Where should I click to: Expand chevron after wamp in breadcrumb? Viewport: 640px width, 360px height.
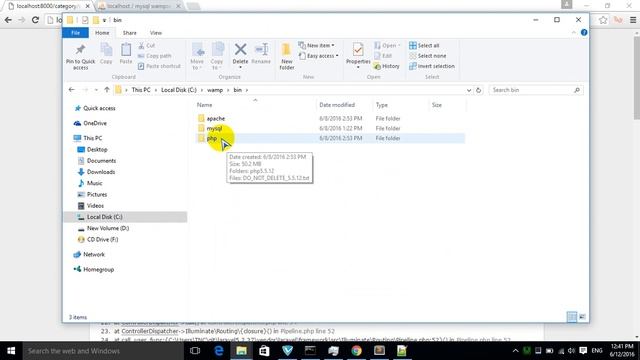pyautogui.click(x=228, y=90)
